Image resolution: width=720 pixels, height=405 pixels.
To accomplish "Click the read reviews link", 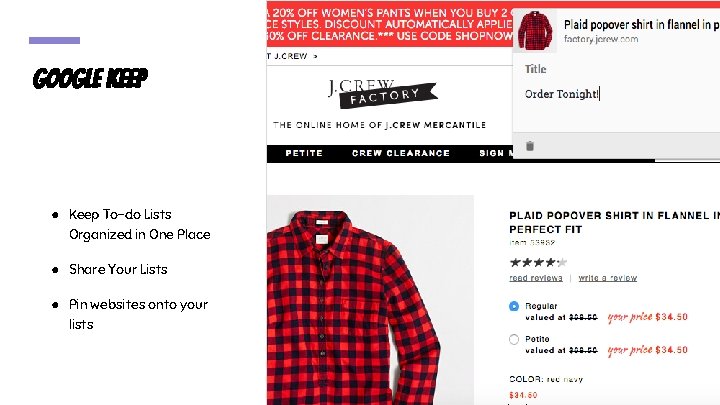I will 536,278.
